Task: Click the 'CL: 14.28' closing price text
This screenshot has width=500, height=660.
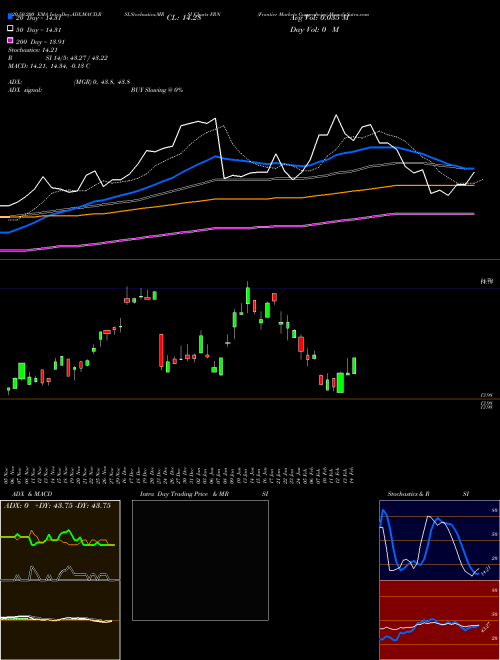Action: 184,18
